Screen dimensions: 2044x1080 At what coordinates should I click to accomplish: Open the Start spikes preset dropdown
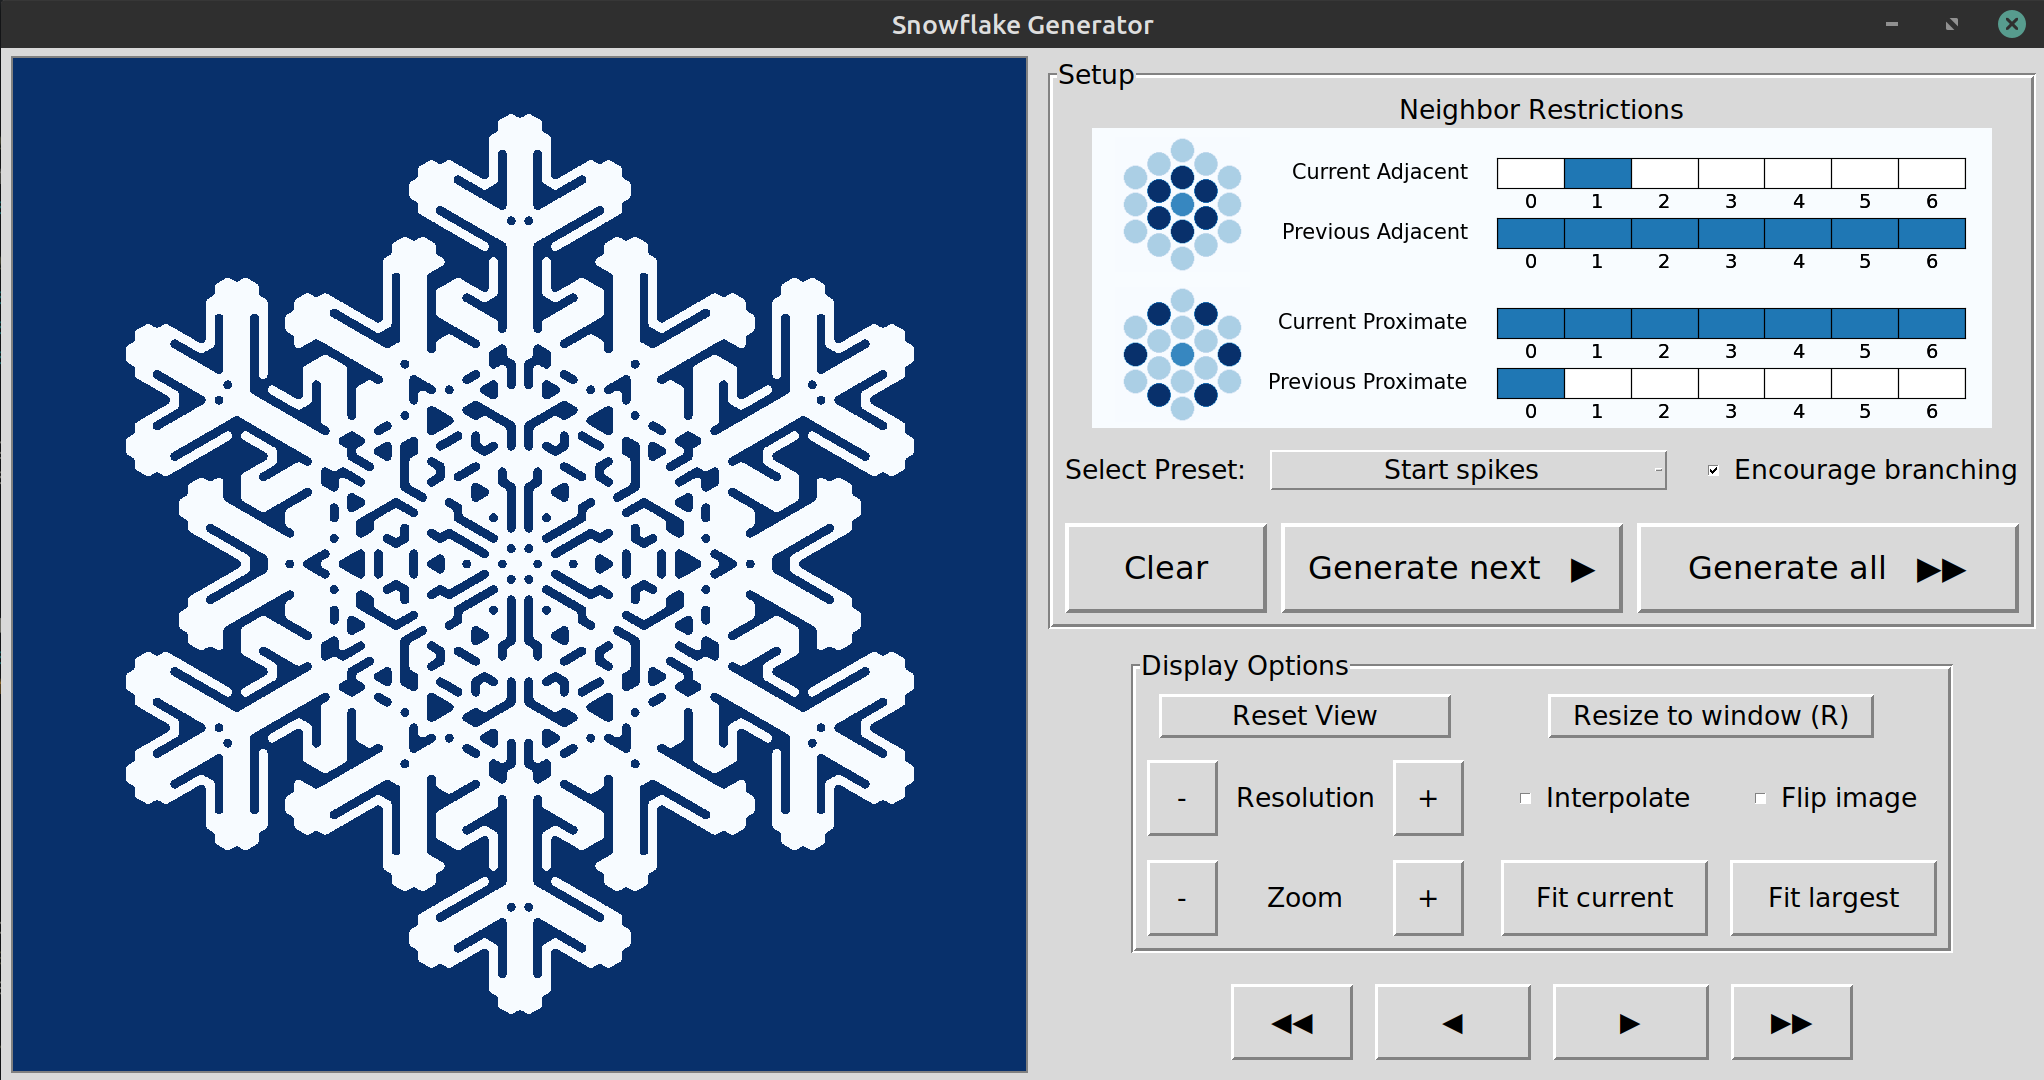click(1467, 470)
